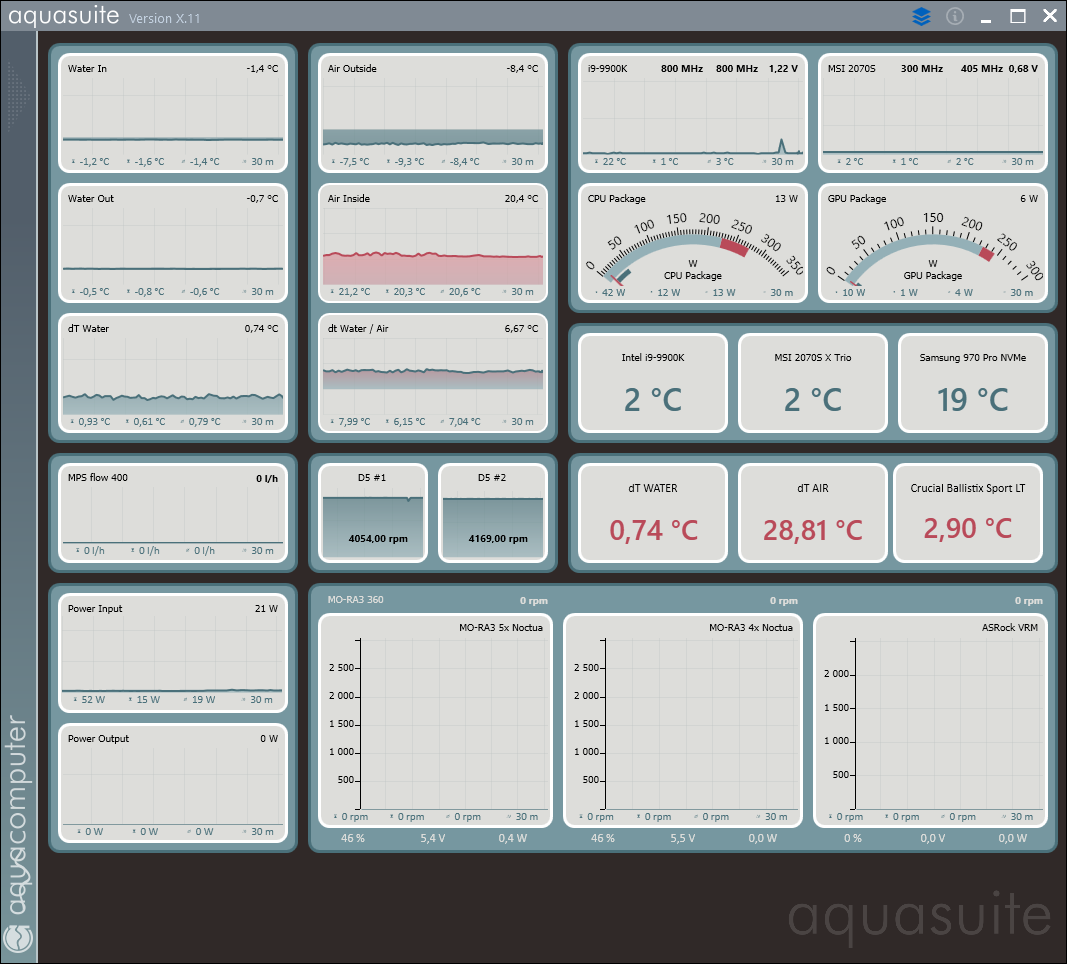Open the MPS flow 400 chart

173,513
